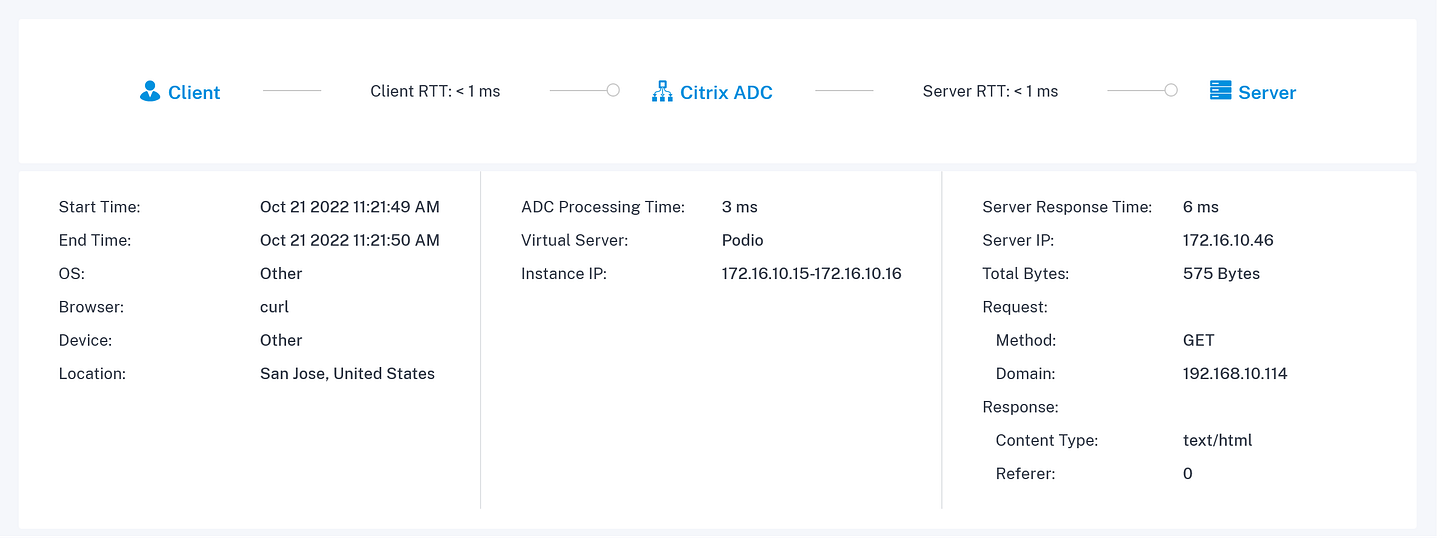The image size is (1456, 543).
Task: Click the 'Server Response Time:' label
Action: click(1068, 207)
